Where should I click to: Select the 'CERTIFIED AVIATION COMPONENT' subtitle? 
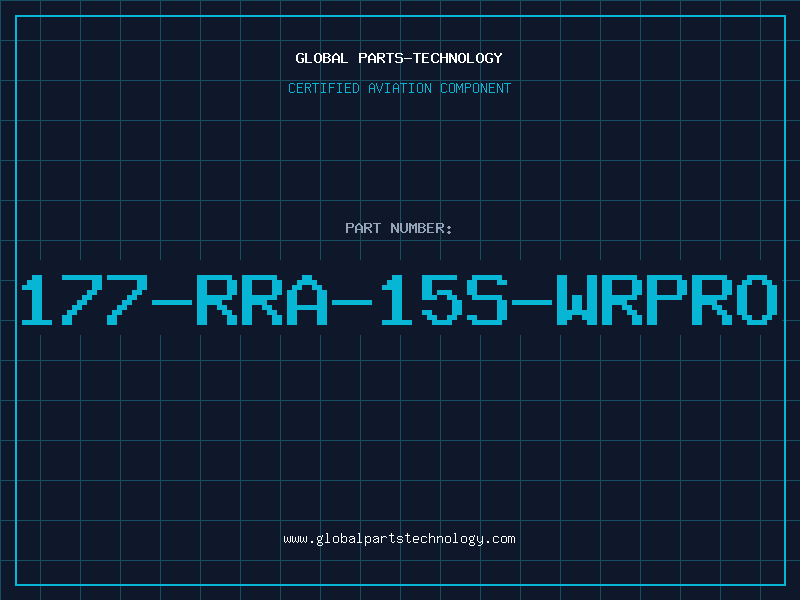399,88
